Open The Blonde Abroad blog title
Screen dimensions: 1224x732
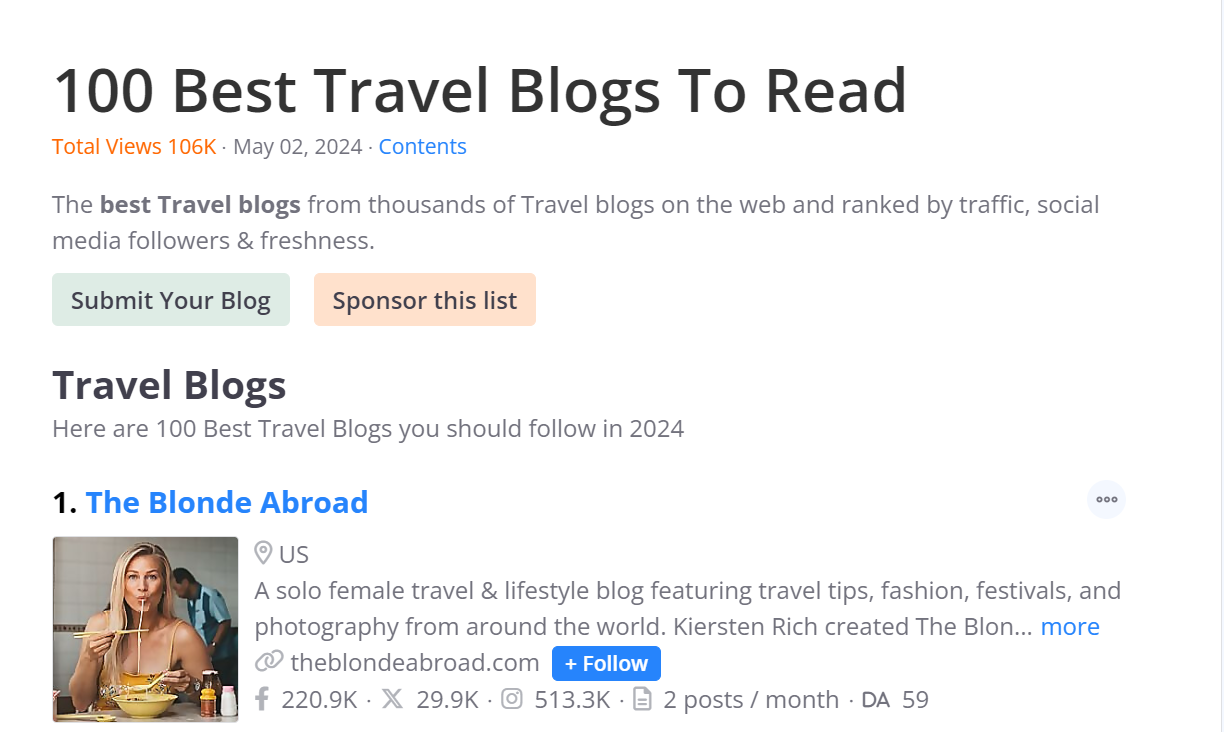tap(227, 502)
